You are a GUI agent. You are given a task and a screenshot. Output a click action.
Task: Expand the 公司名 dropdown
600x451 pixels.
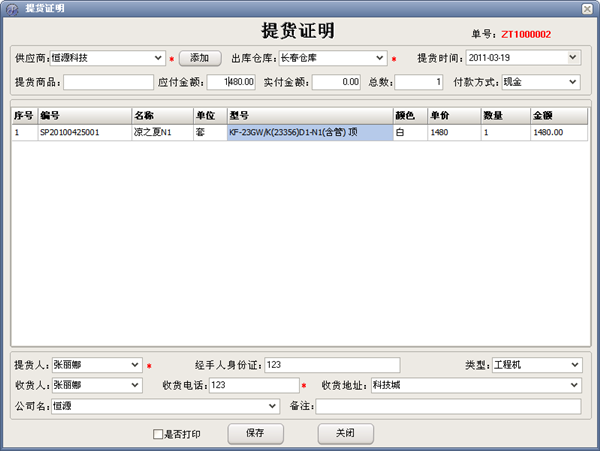click(272, 406)
